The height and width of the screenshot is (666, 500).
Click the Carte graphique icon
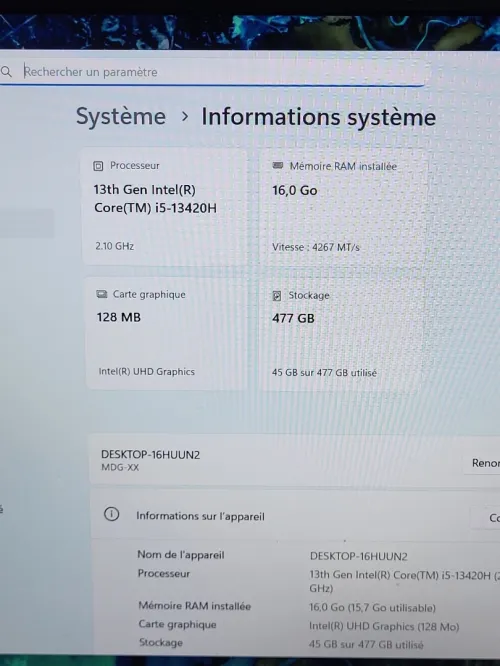(x=102, y=294)
